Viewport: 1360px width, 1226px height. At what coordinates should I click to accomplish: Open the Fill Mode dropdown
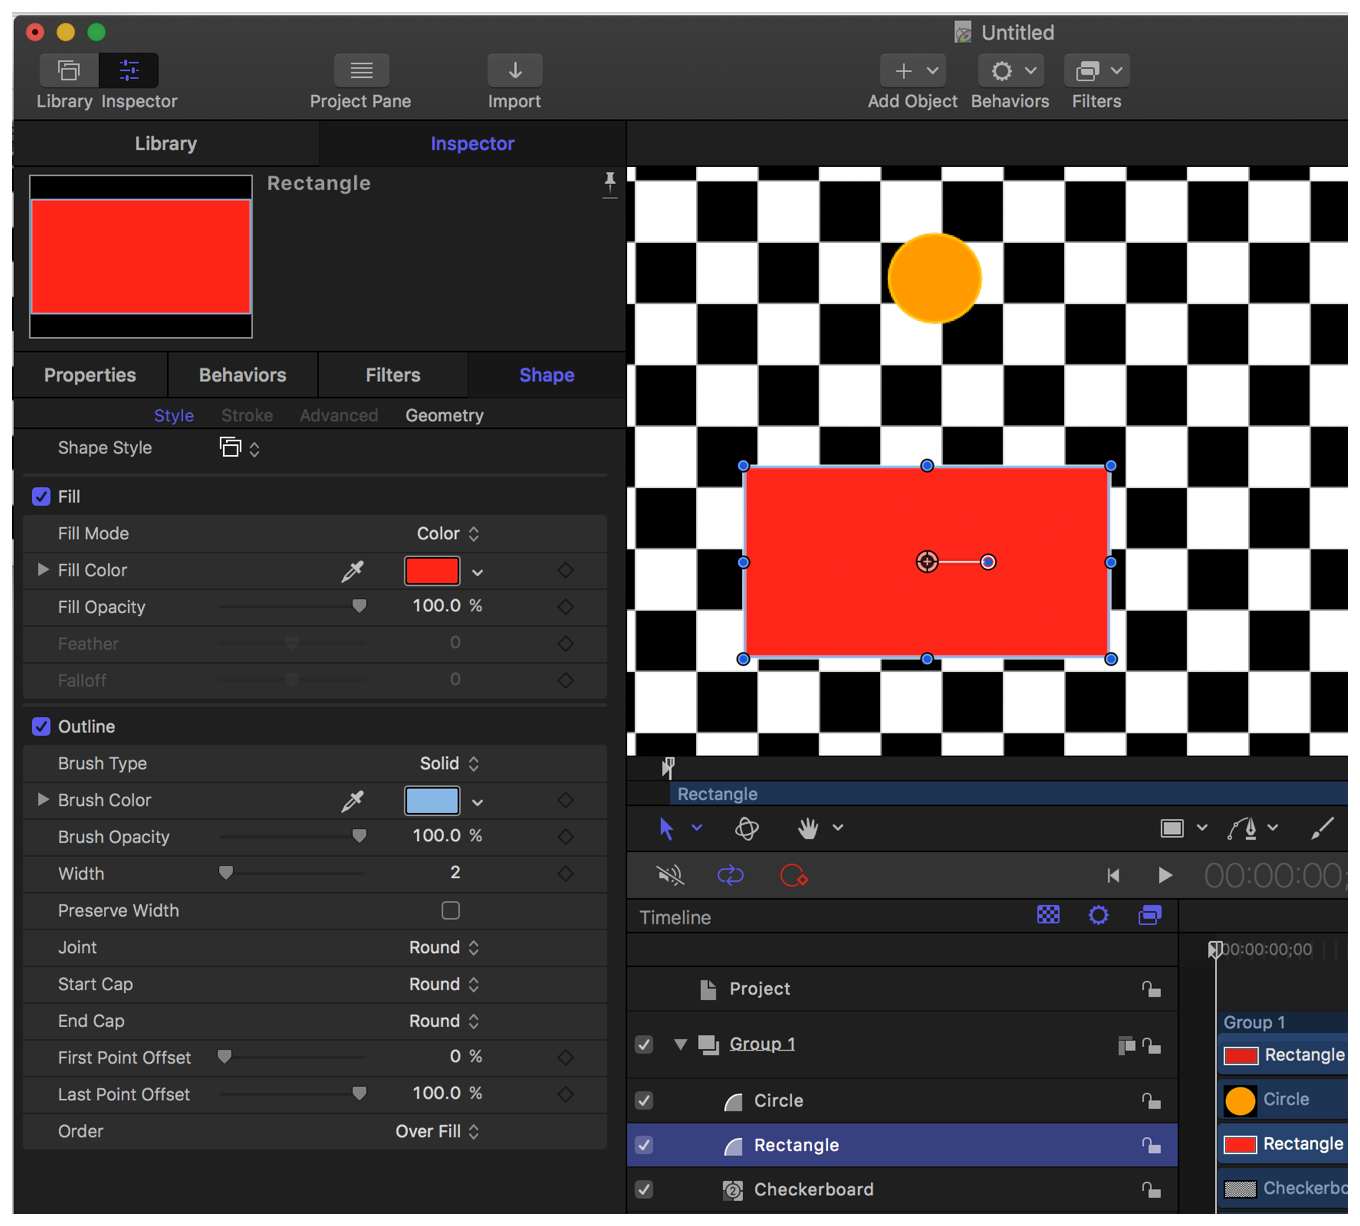point(448,534)
